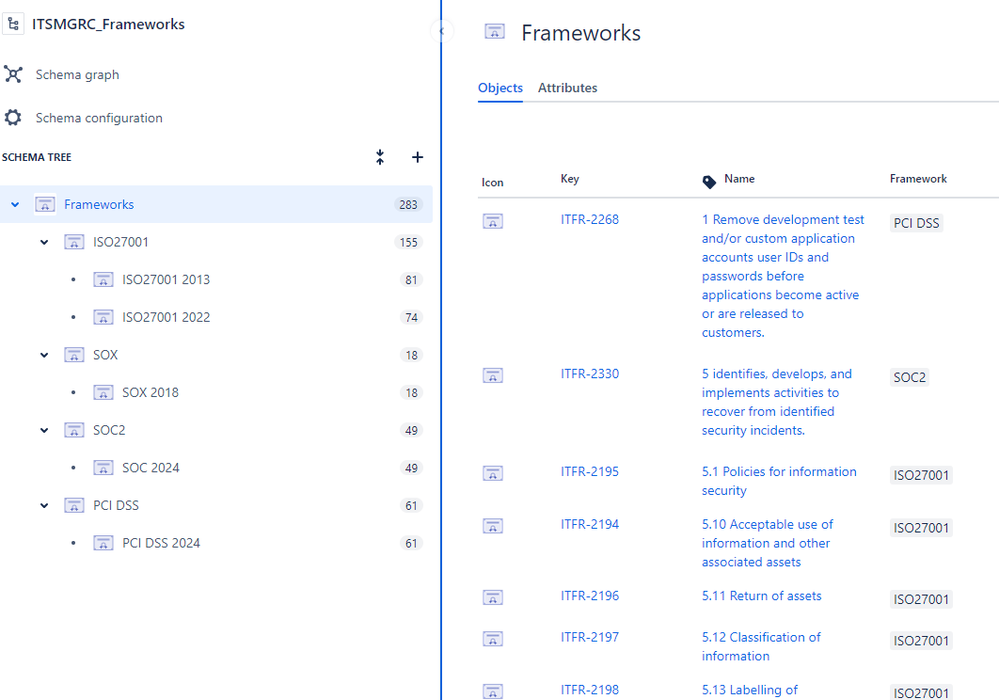Click the PCI DSS 2024 icon in the tree
Screen dimensions: 999x700
pos(104,543)
